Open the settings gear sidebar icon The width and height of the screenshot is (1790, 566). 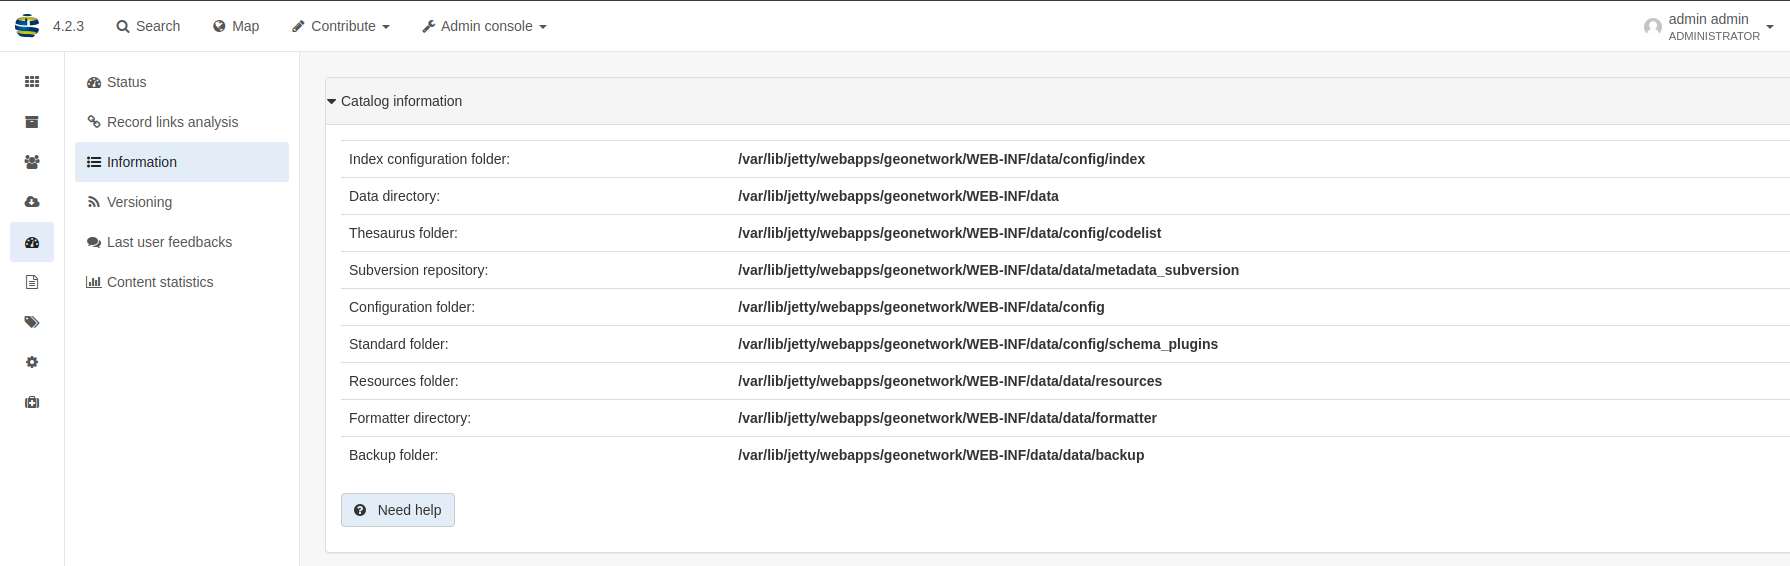(x=32, y=362)
